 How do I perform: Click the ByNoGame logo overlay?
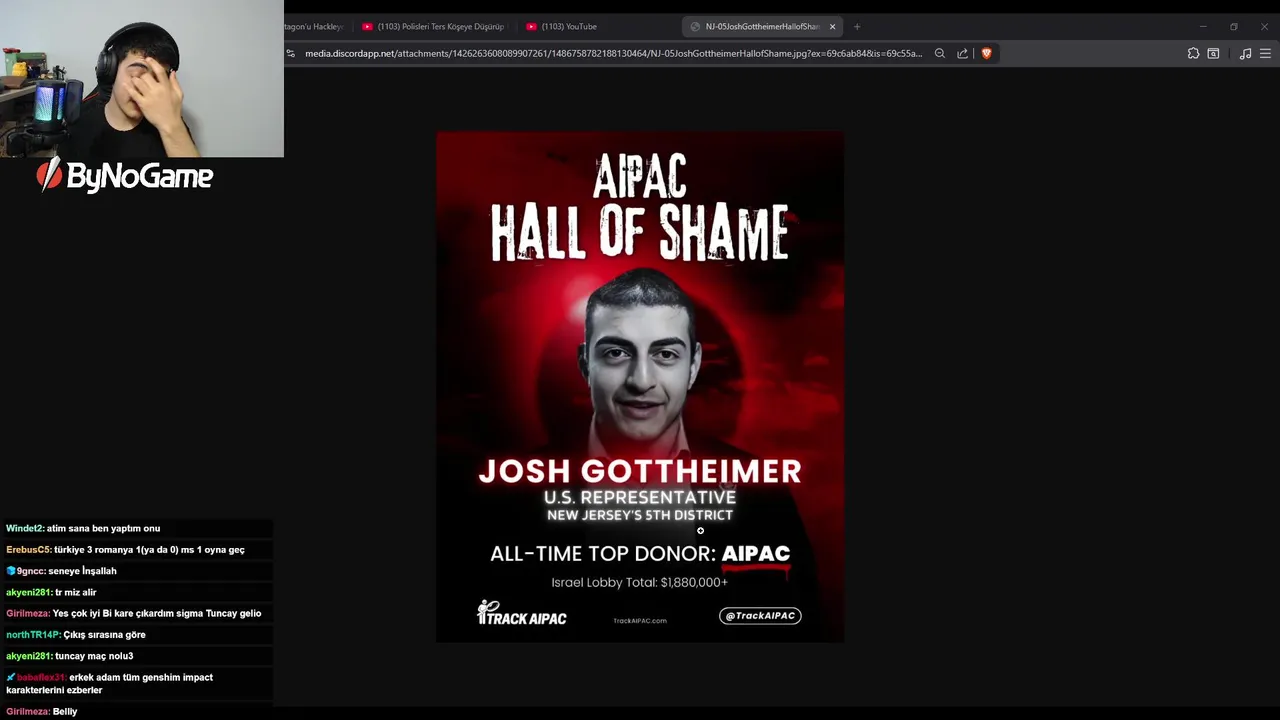coord(125,176)
